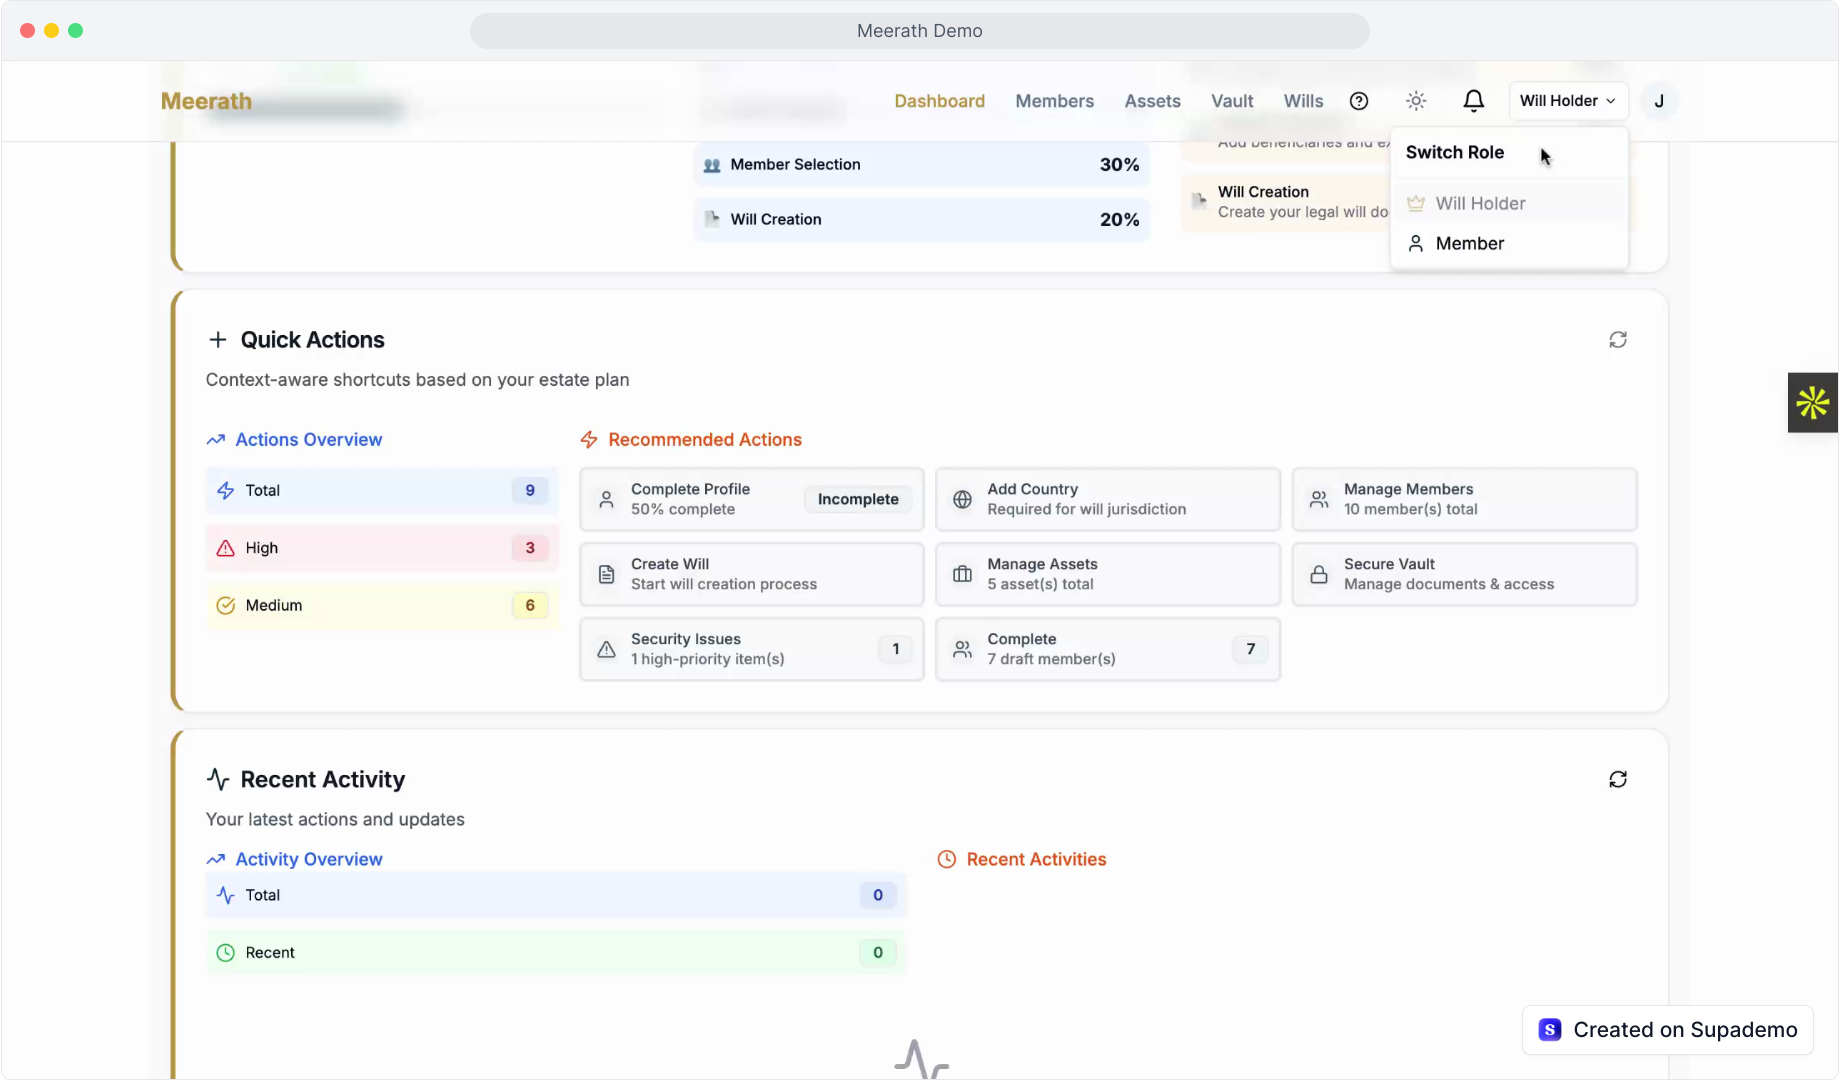Viewport: 1840px width, 1080px height.
Task: Open the Complete draft members card
Action: [x=1108, y=649]
